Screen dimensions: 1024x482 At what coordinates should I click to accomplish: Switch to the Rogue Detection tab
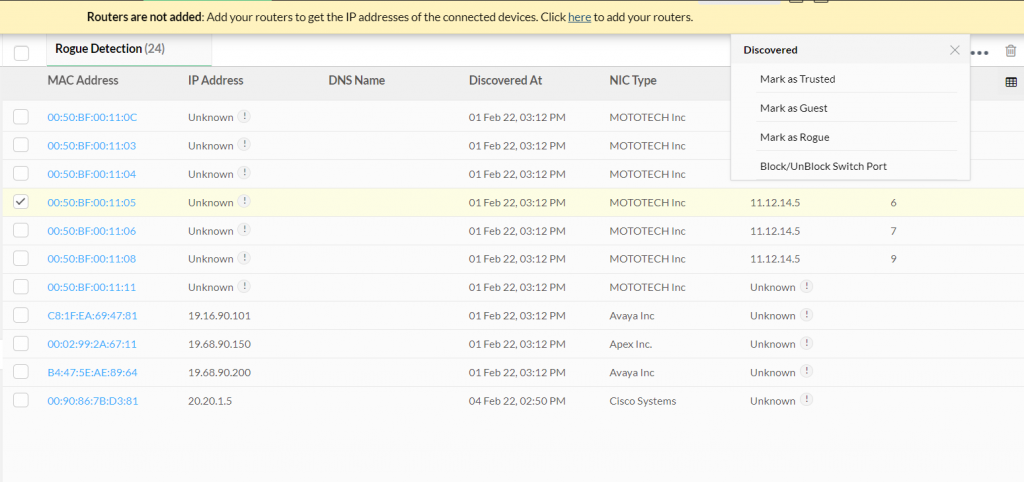coord(109,48)
